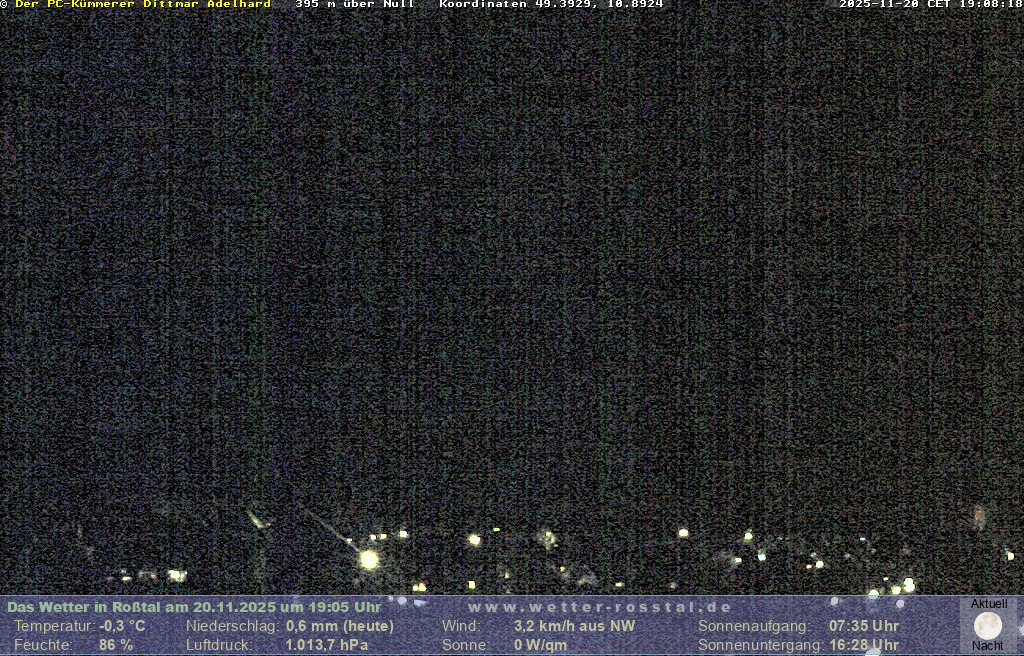The height and width of the screenshot is (656, 1024).
Task: Click the wind reading 3,2 km/h aus NW
Action: coord(574,626)
